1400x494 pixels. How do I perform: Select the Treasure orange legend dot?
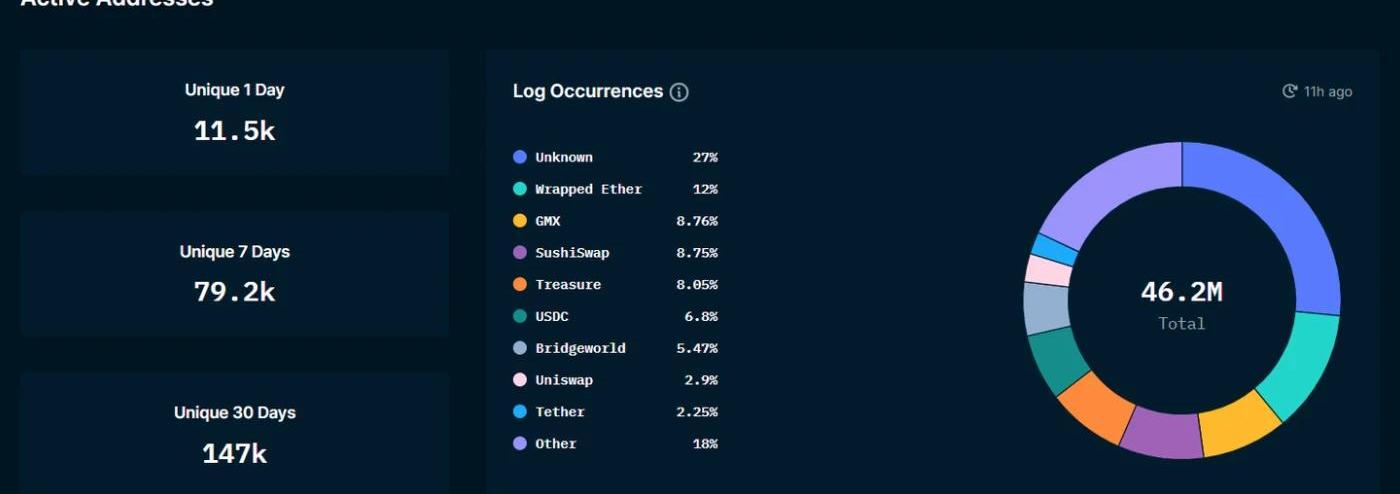click(x=520, y=285)
